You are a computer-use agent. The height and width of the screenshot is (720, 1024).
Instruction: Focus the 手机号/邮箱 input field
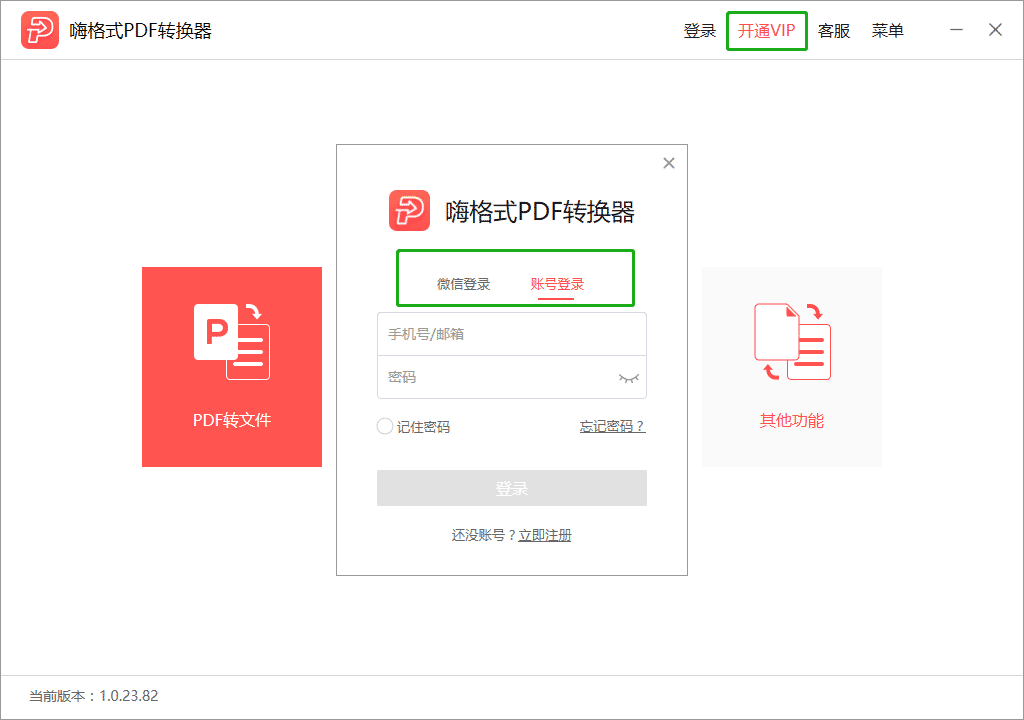[512, 334]
